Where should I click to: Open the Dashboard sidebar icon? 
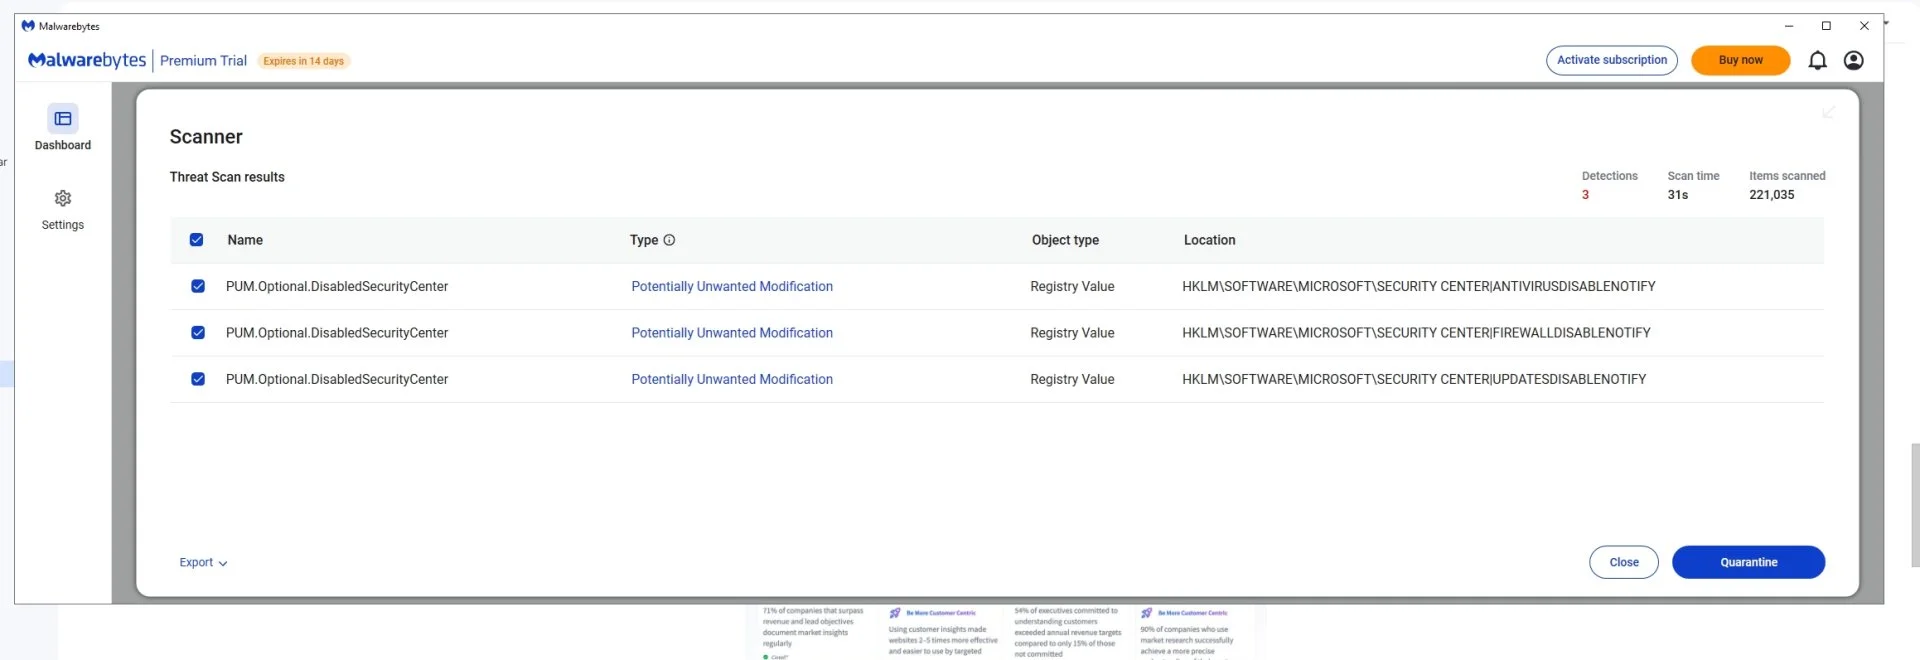[x=63, y=119]
